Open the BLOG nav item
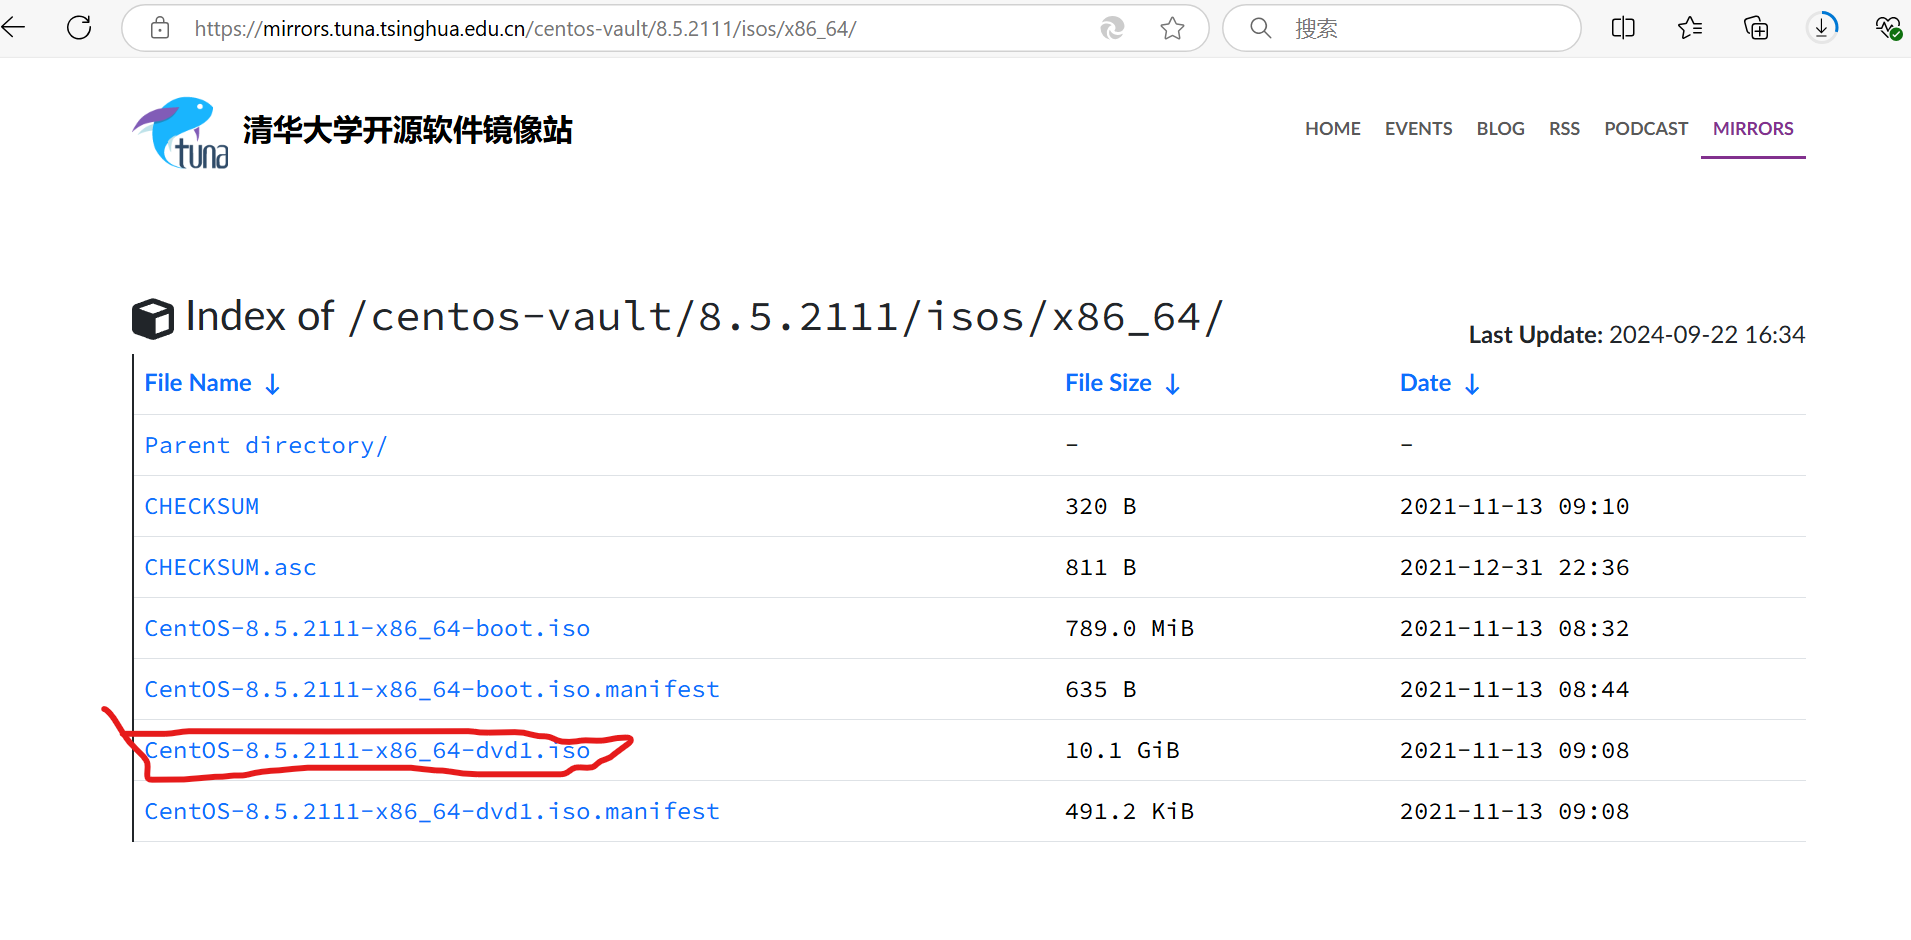1911x940 pixels. click(x=1500, y=129)
